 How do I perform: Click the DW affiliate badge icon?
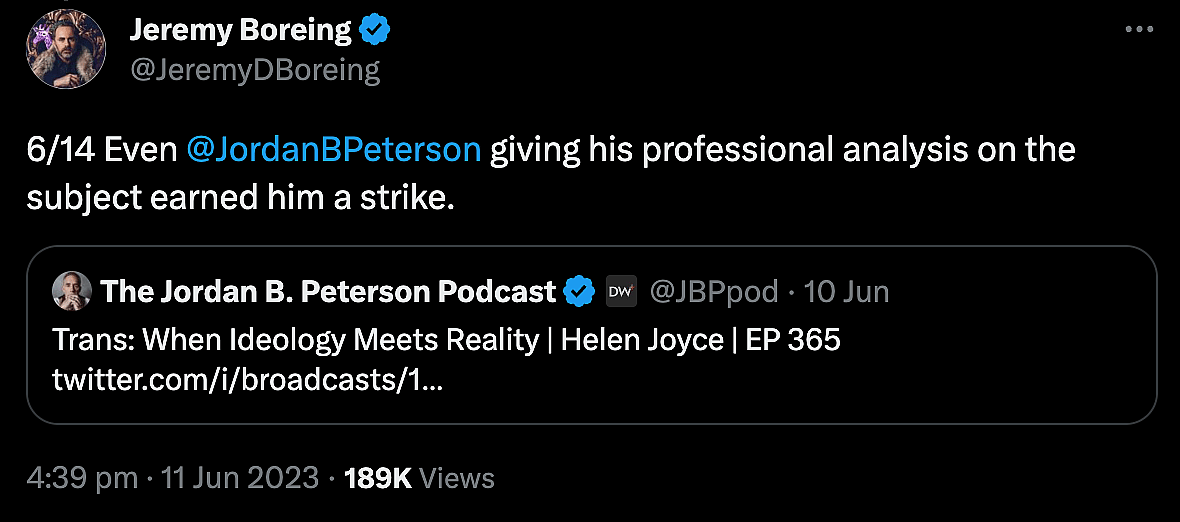622,291
